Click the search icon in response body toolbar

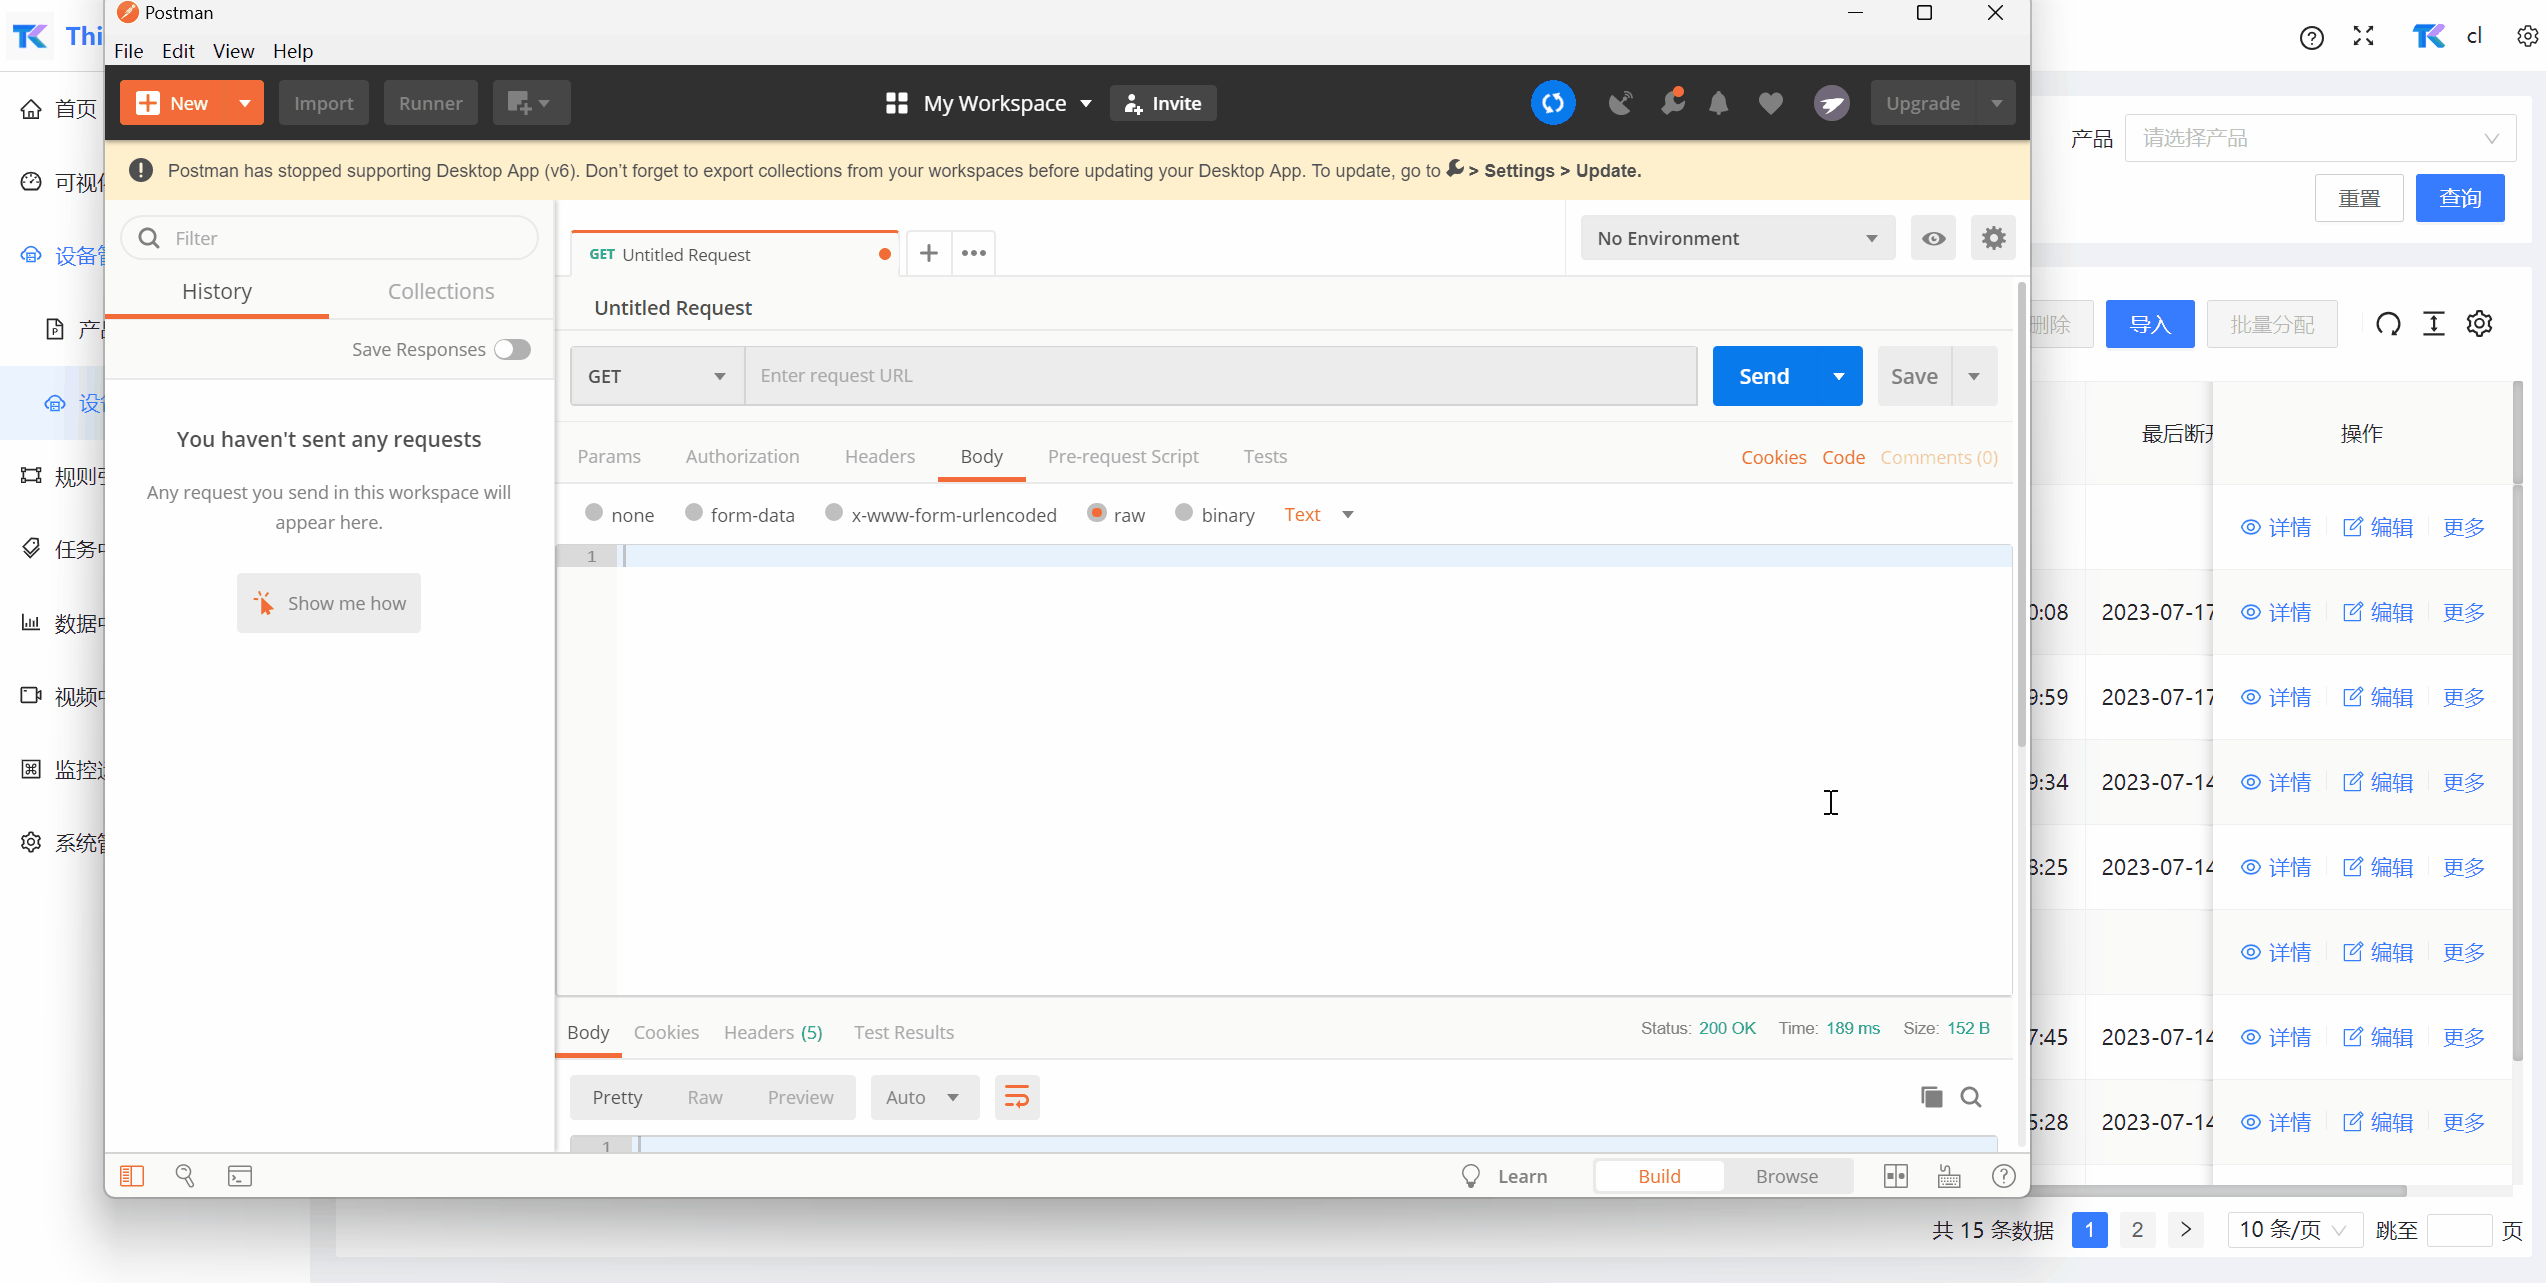coord(1970,1096)
